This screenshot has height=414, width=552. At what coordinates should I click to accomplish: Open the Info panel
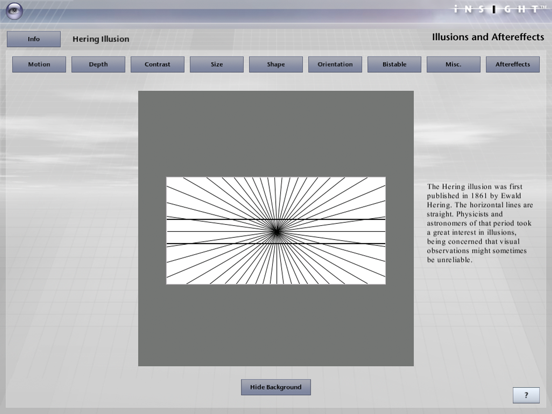pyautogui.click(x=34, y=39)
